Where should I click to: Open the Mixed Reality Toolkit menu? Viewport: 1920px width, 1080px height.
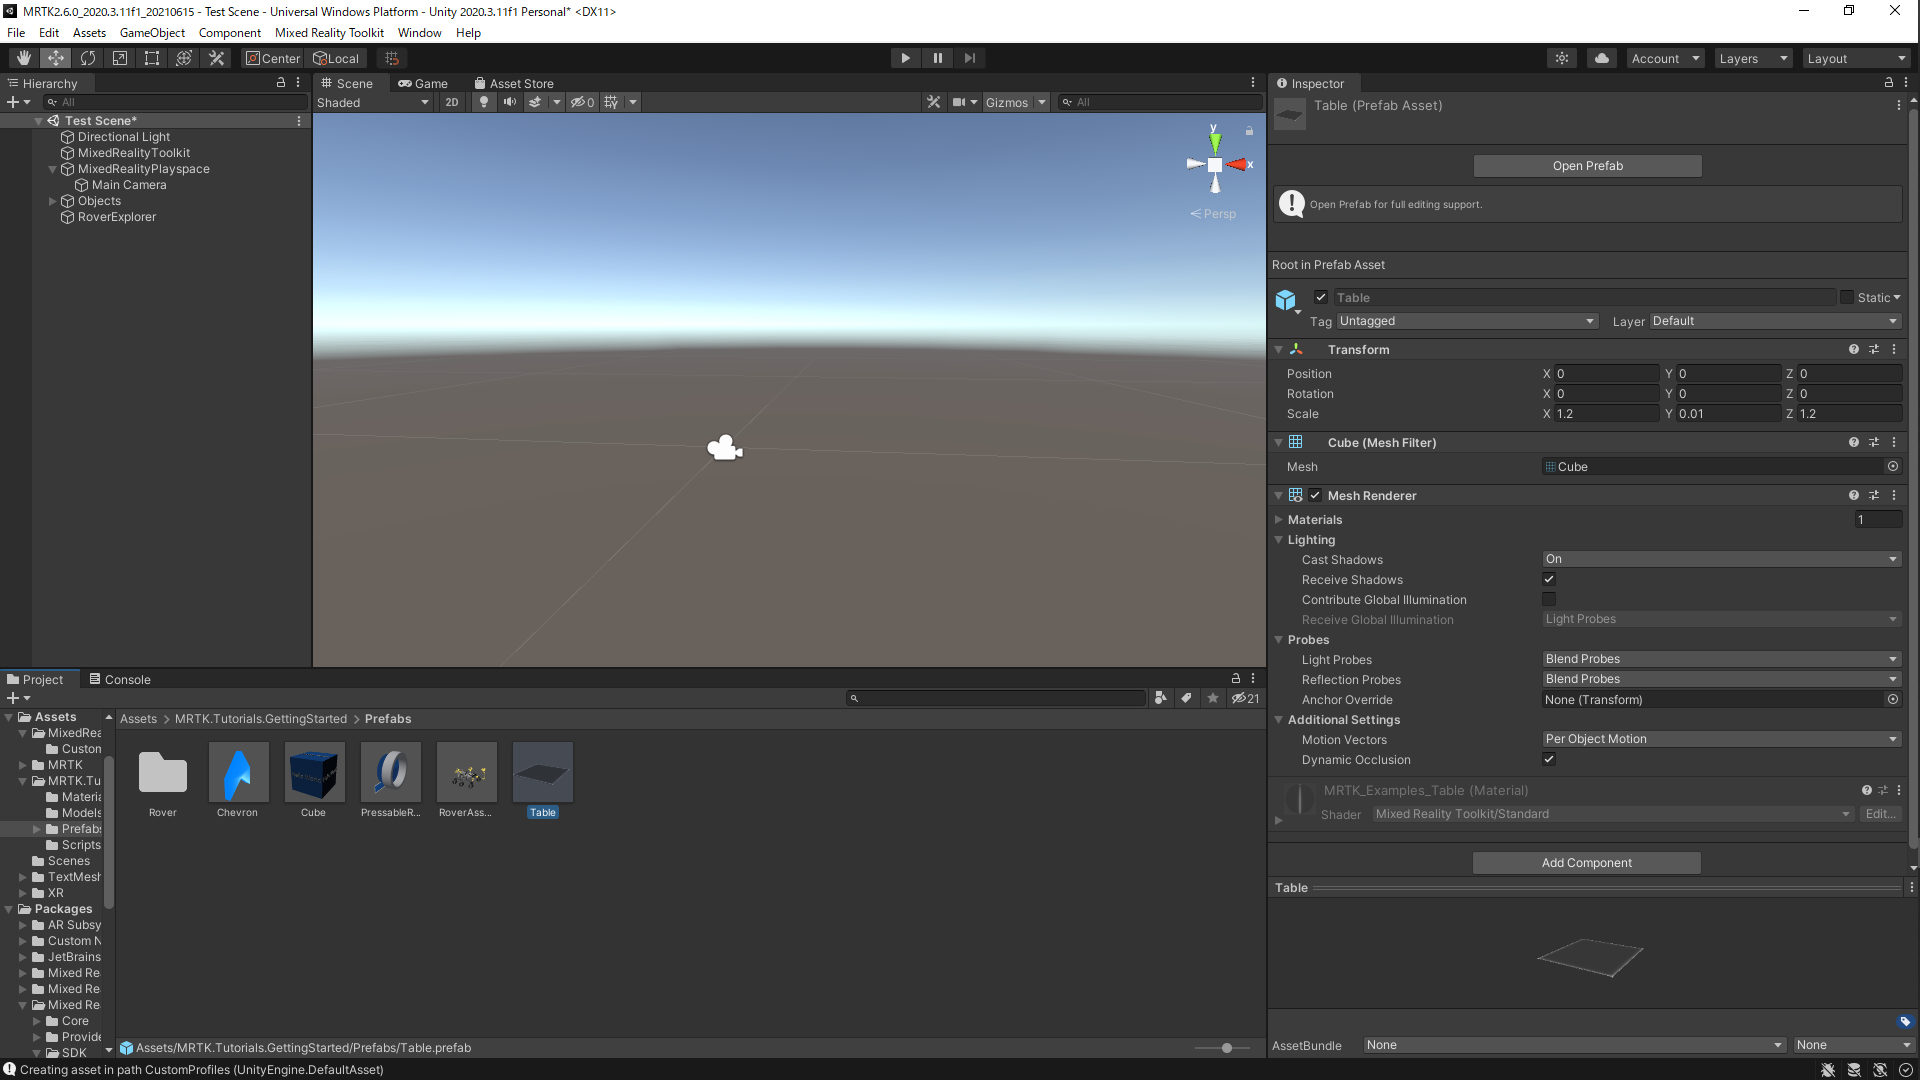tap(329, 33)
